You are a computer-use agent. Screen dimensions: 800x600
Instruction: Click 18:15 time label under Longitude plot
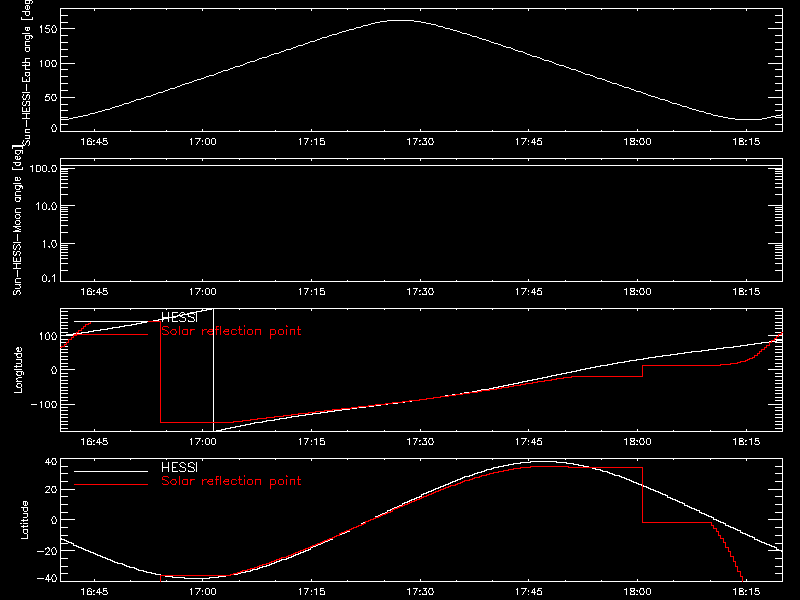[746, 441]
